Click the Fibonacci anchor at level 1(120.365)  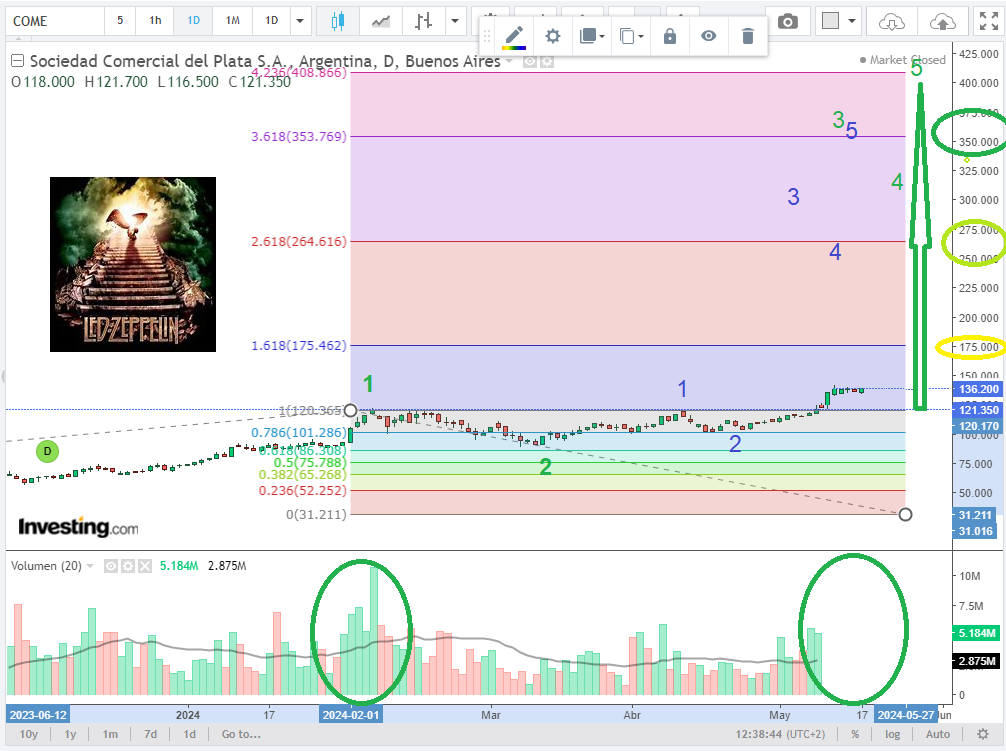[350, 410]
